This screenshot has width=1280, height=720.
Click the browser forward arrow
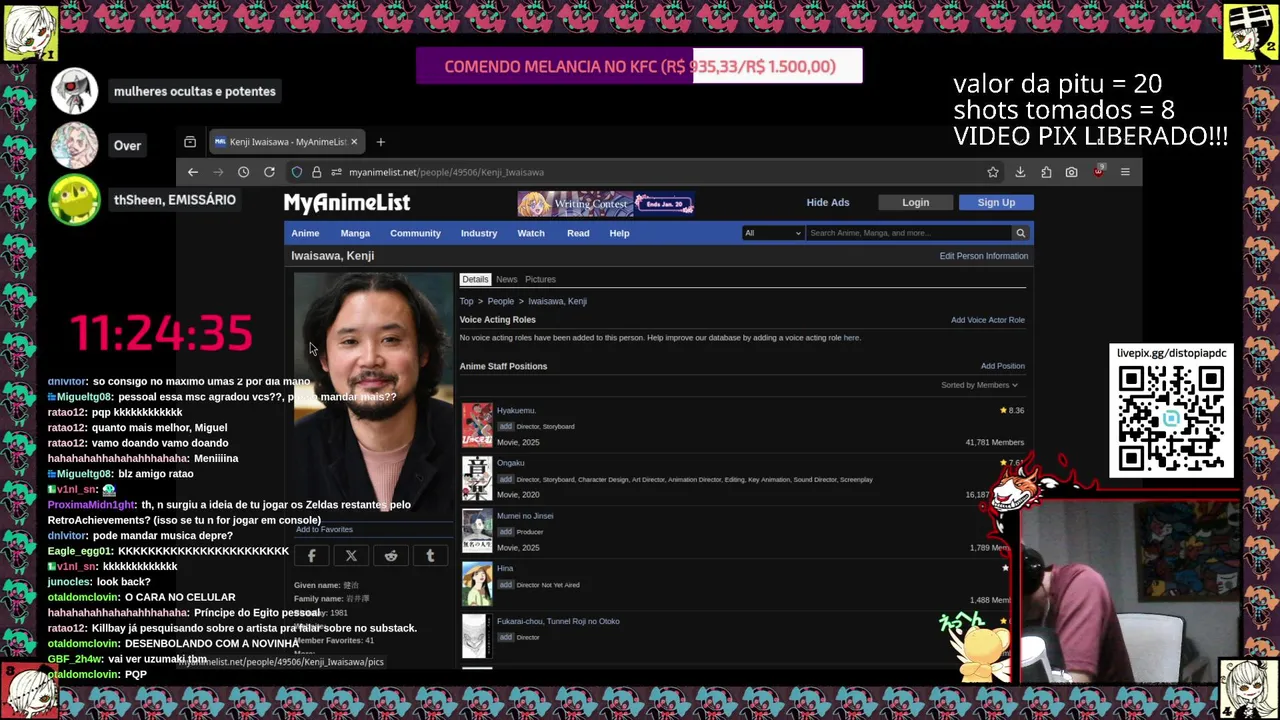(218, 172)
